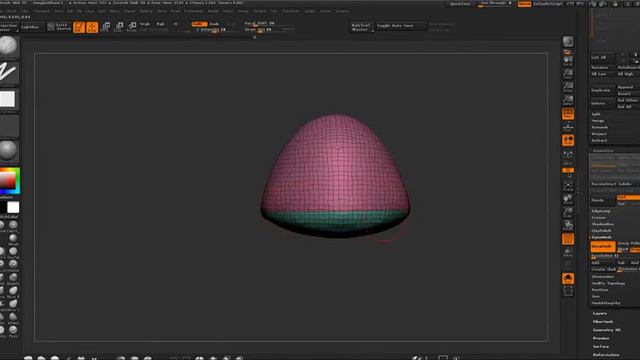Toggle the orange Menus button
640x360 pixels.
pyautogui.click(x=524, y=4)
